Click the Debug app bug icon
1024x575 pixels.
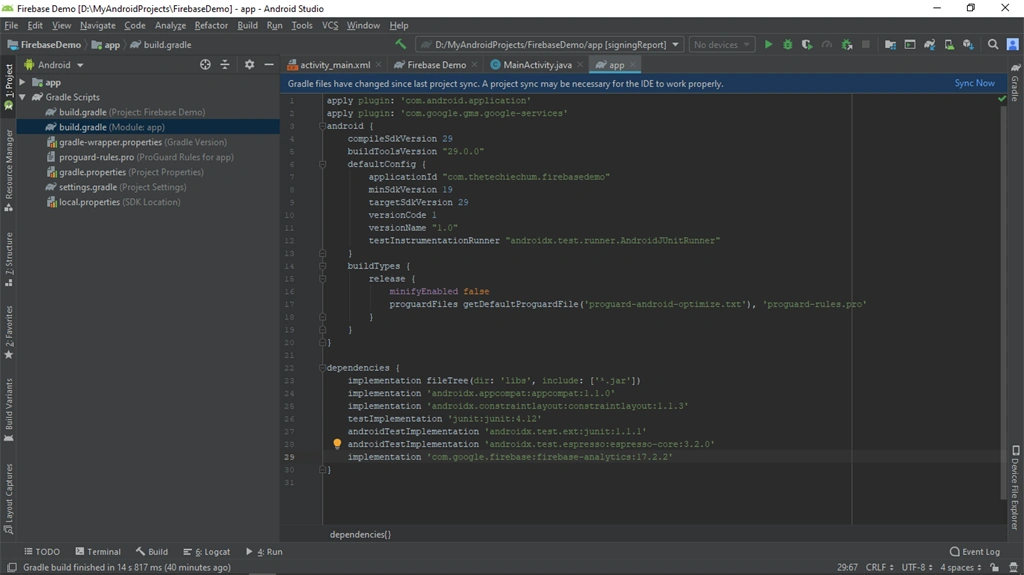pyautogui.click(x=788, y=44)
